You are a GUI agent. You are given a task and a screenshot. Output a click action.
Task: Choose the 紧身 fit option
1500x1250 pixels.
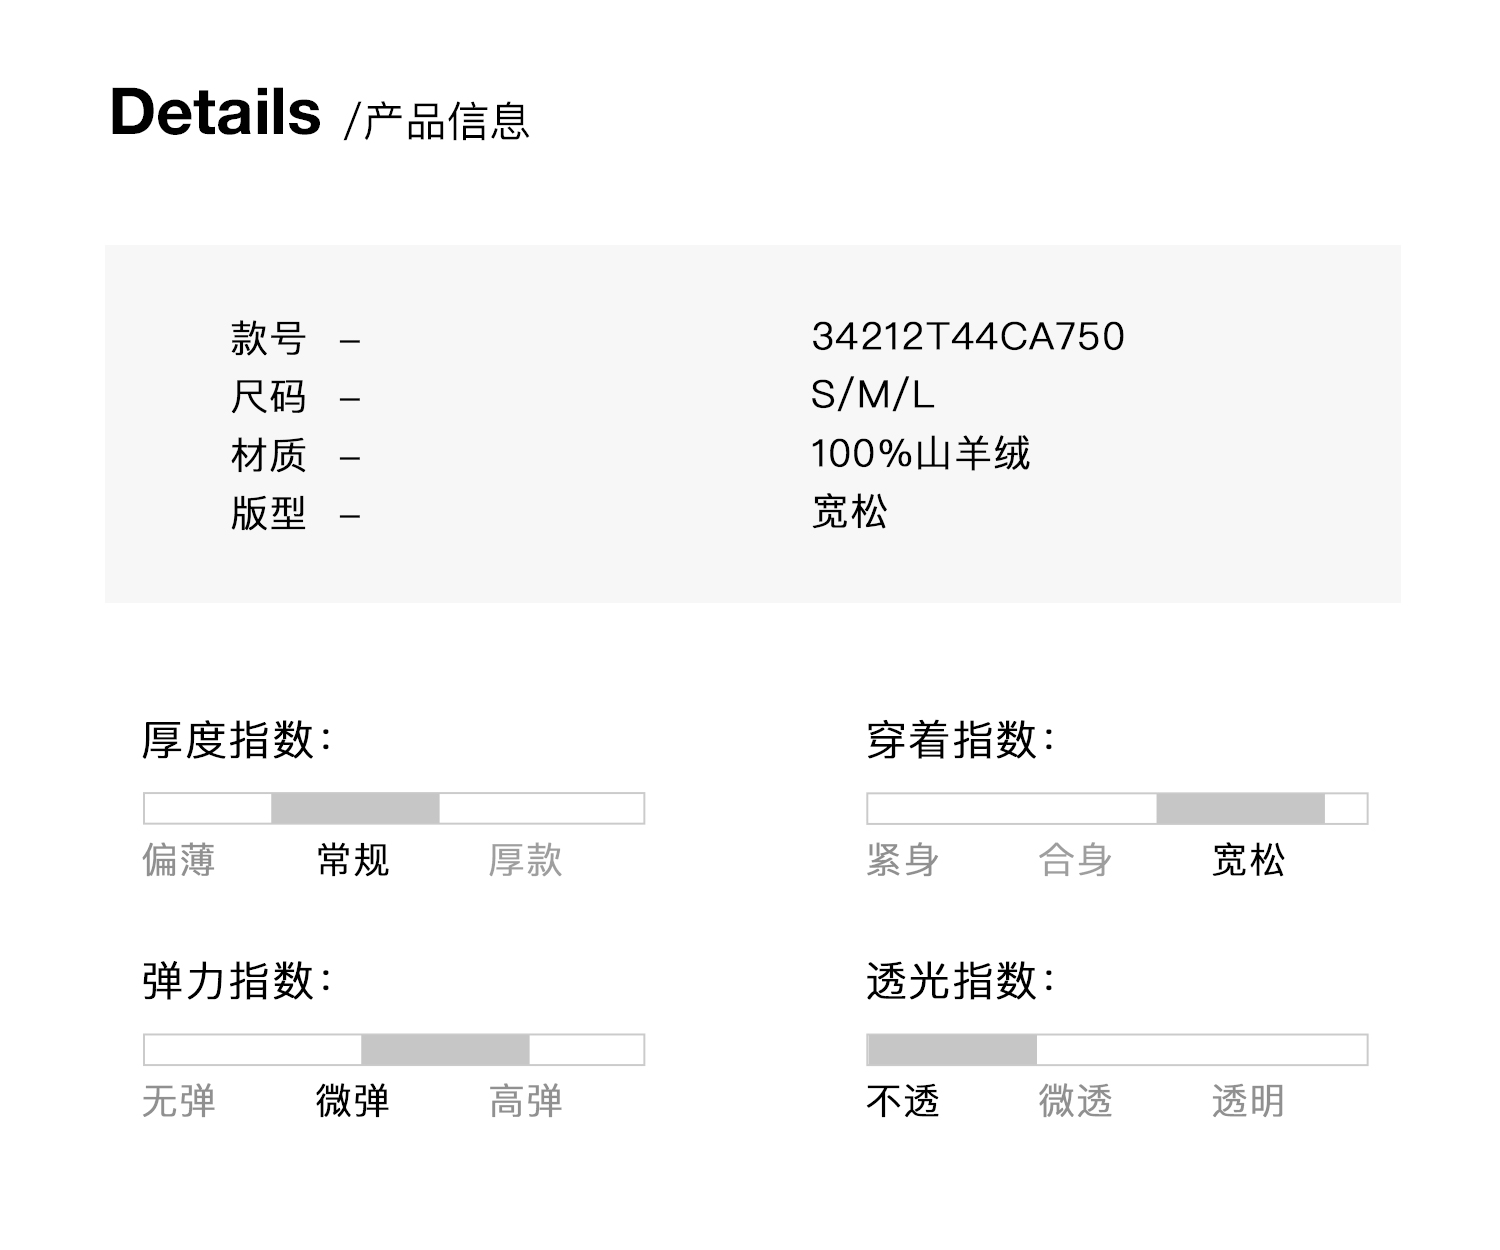click(x=902, y=860)
